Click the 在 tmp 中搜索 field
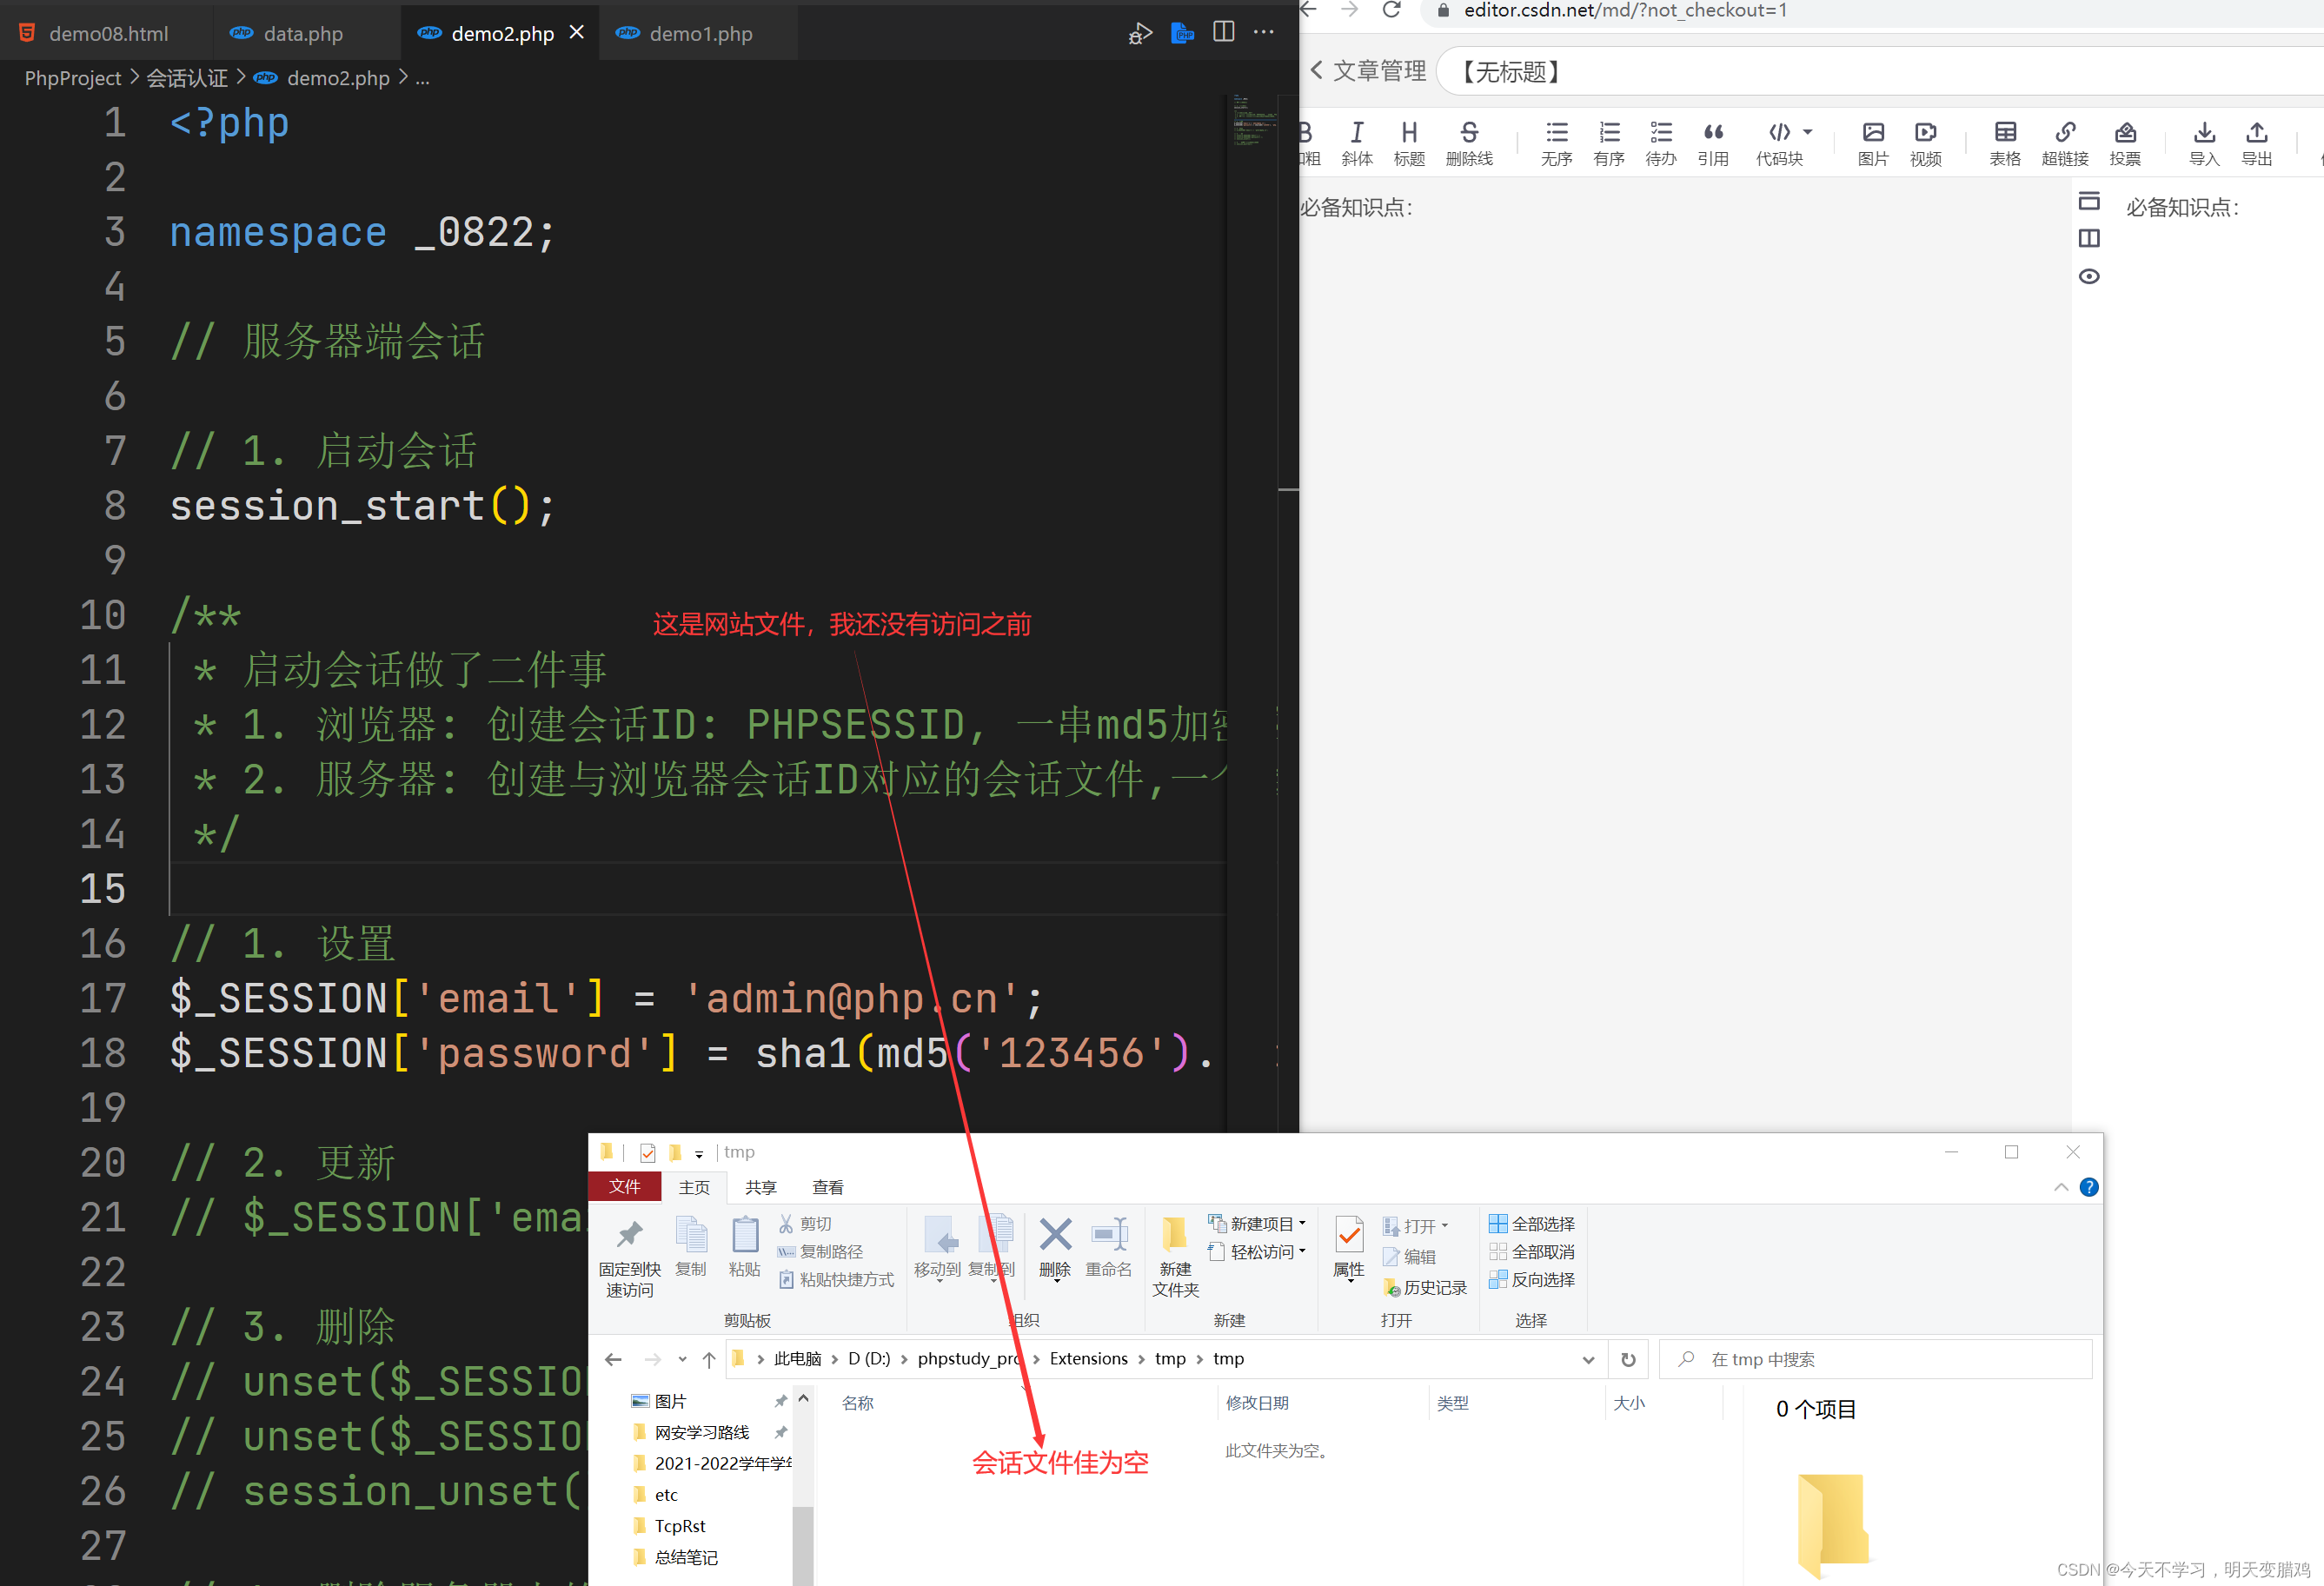This screenshot has height=1586, width=2324. click(1876, 1359)
